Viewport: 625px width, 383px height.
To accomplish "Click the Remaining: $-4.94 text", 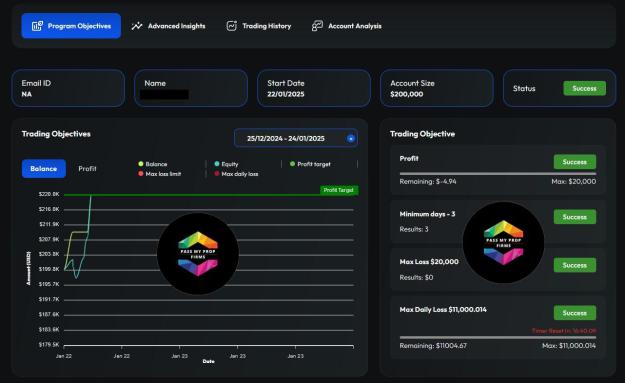I will (428, 181).
